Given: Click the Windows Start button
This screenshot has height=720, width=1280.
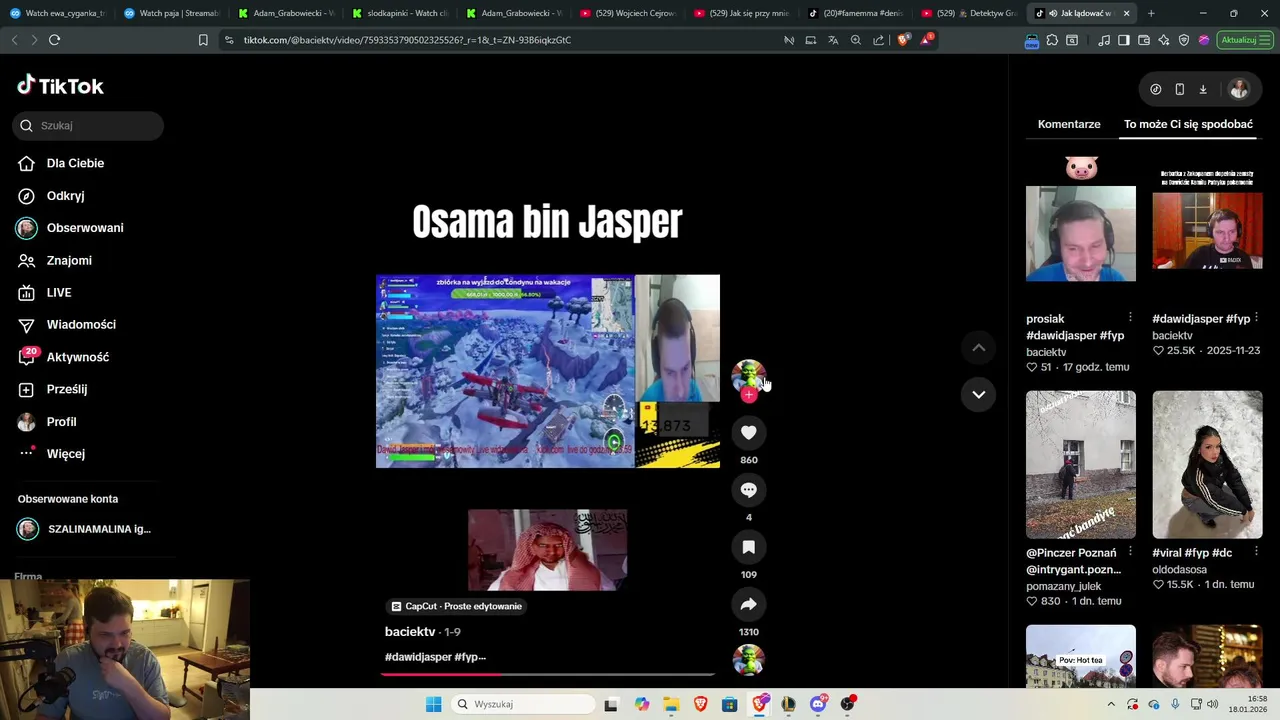Looking at the screenshot, I should pos(433,704).
